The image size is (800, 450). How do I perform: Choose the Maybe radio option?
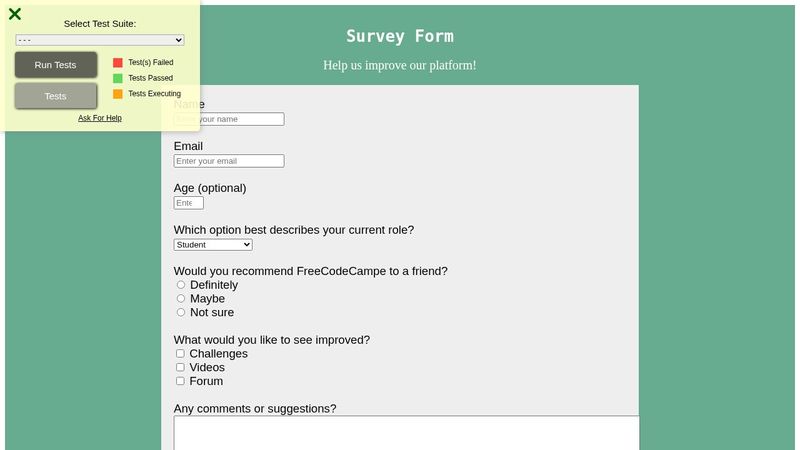tap(181, 298)
